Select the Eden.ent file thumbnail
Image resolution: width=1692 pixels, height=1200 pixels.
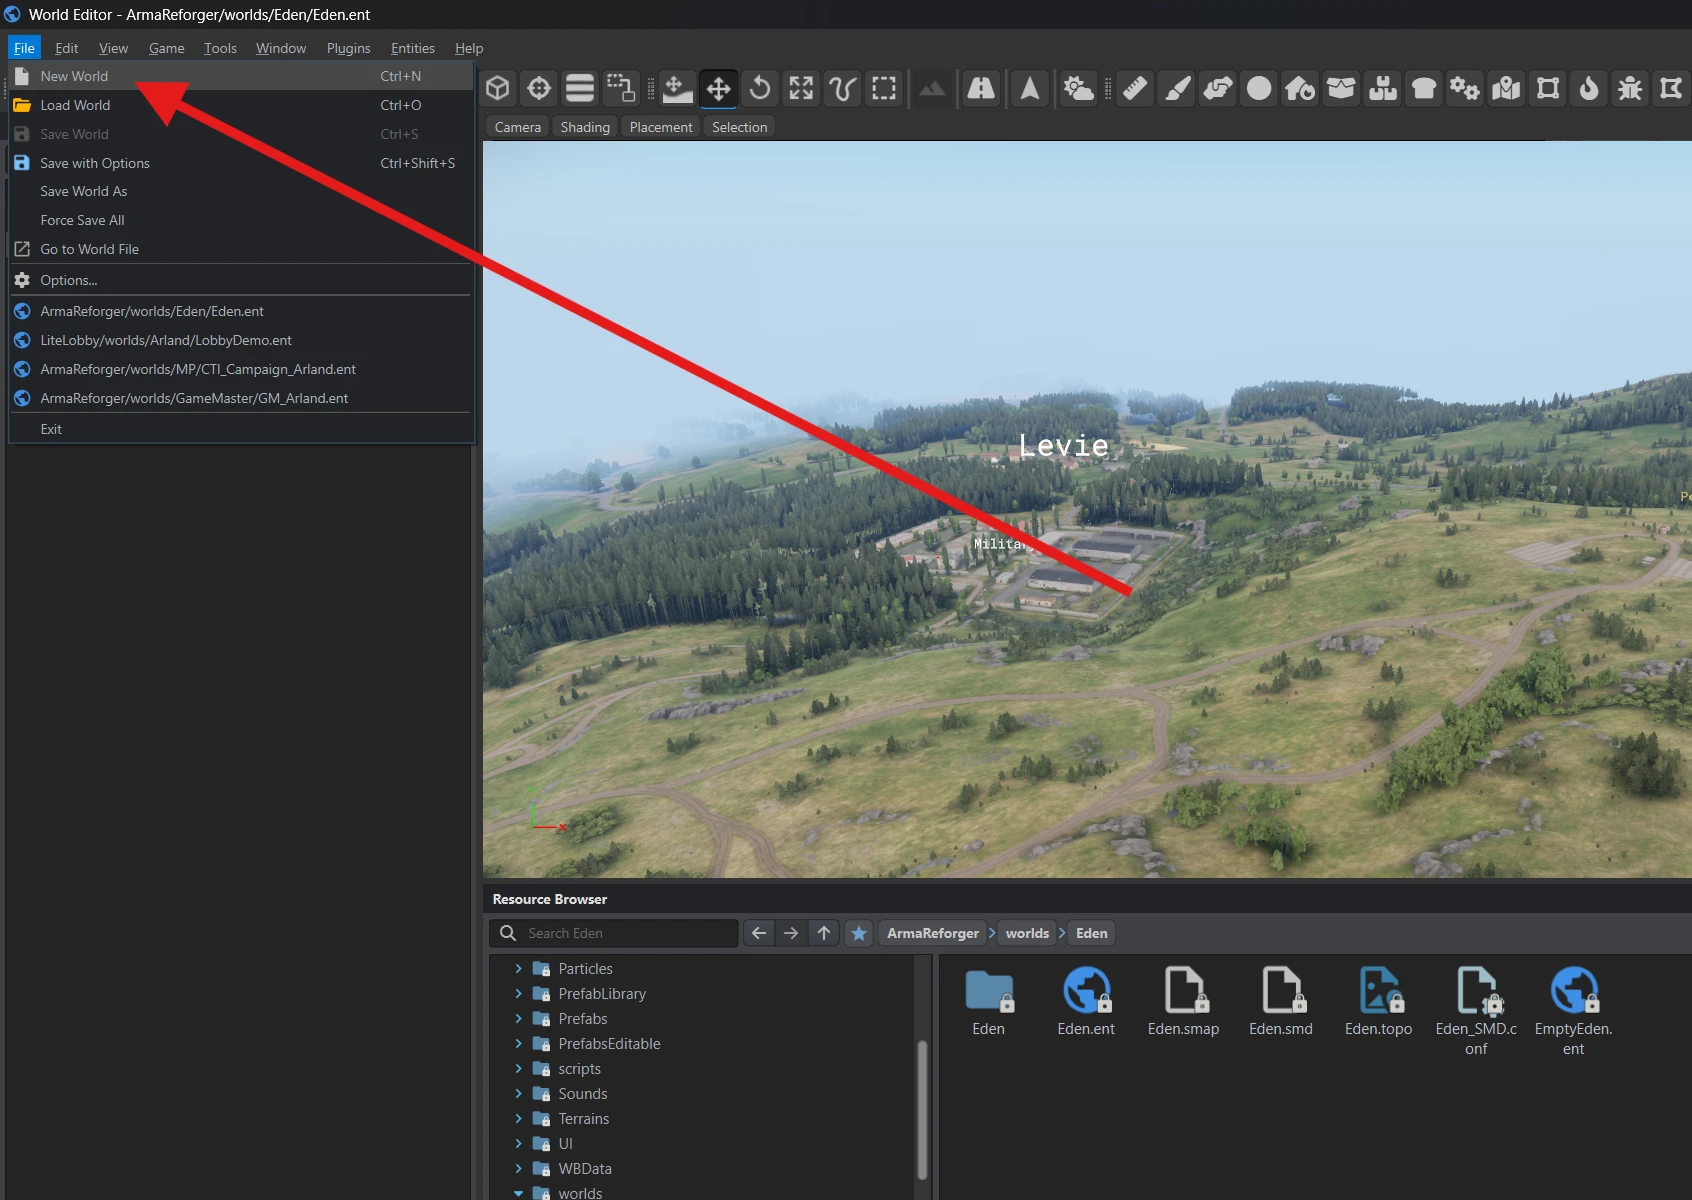[x=1086, y=1003]
